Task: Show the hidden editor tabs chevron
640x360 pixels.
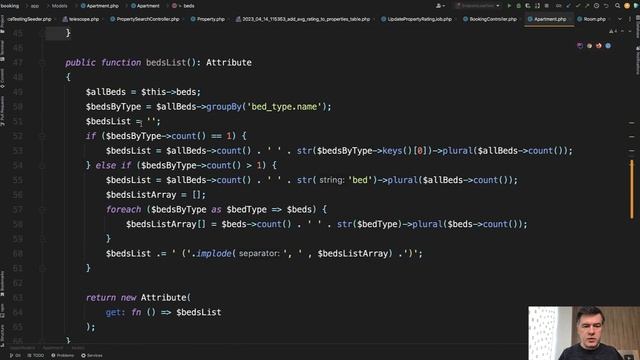Action: click(x=620, y=19)
